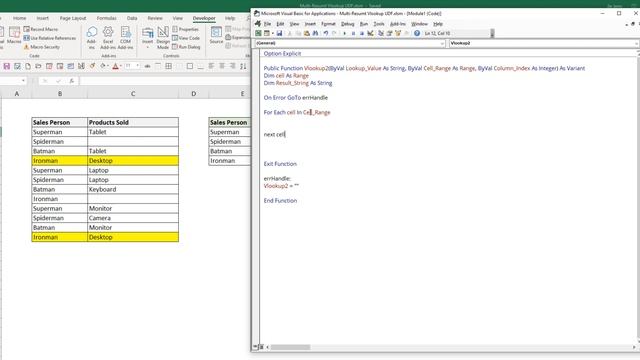Viewport: 640px width, 360px height.
Task: Open Macro Security settings
Action: coord(42,47)
